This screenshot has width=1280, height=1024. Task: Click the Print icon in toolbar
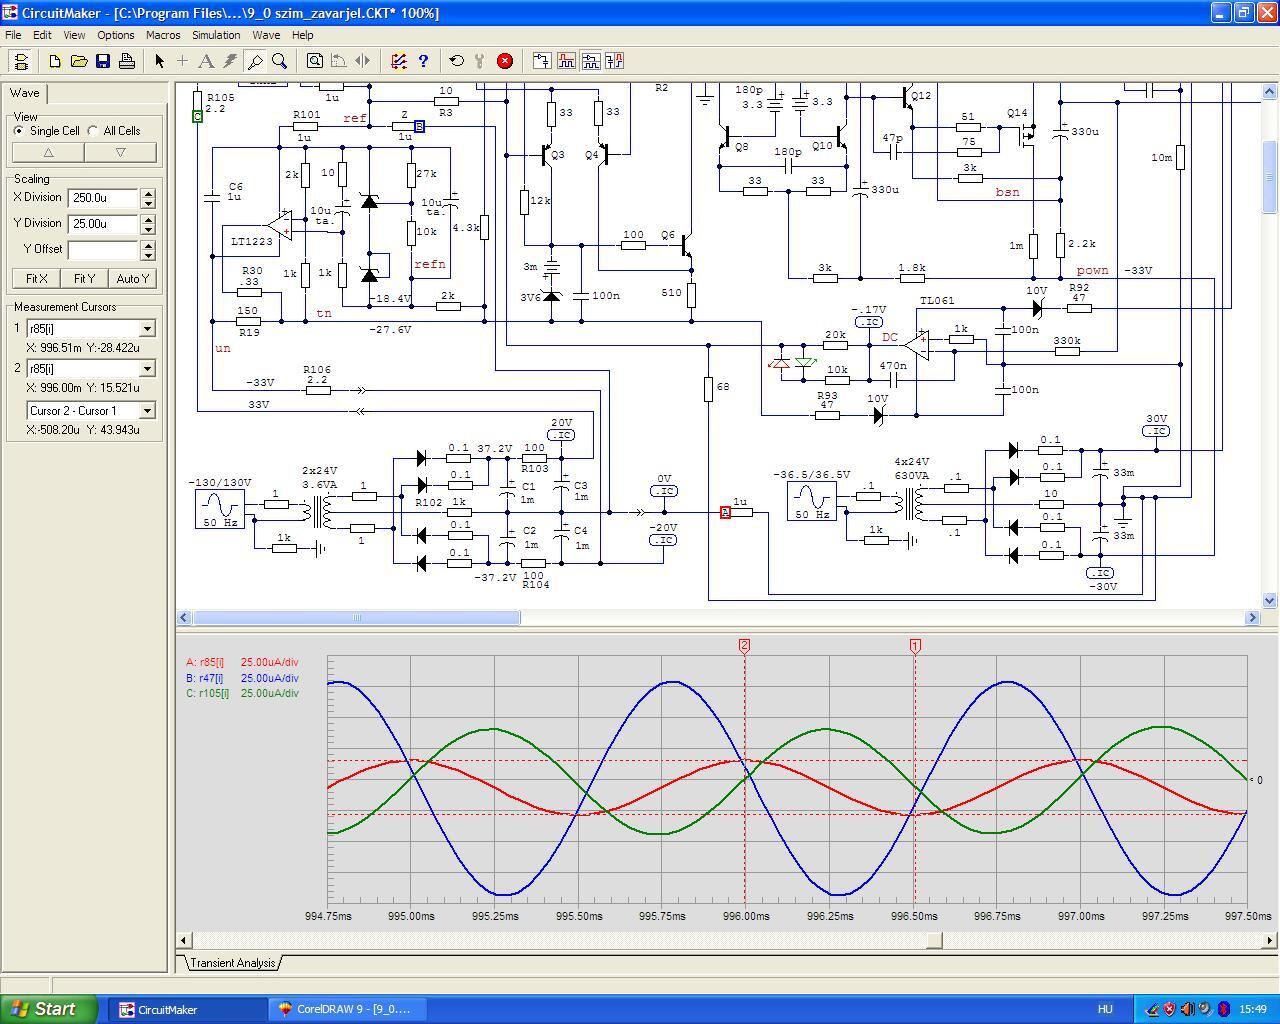pyautogui.click(x=127, y=61)
